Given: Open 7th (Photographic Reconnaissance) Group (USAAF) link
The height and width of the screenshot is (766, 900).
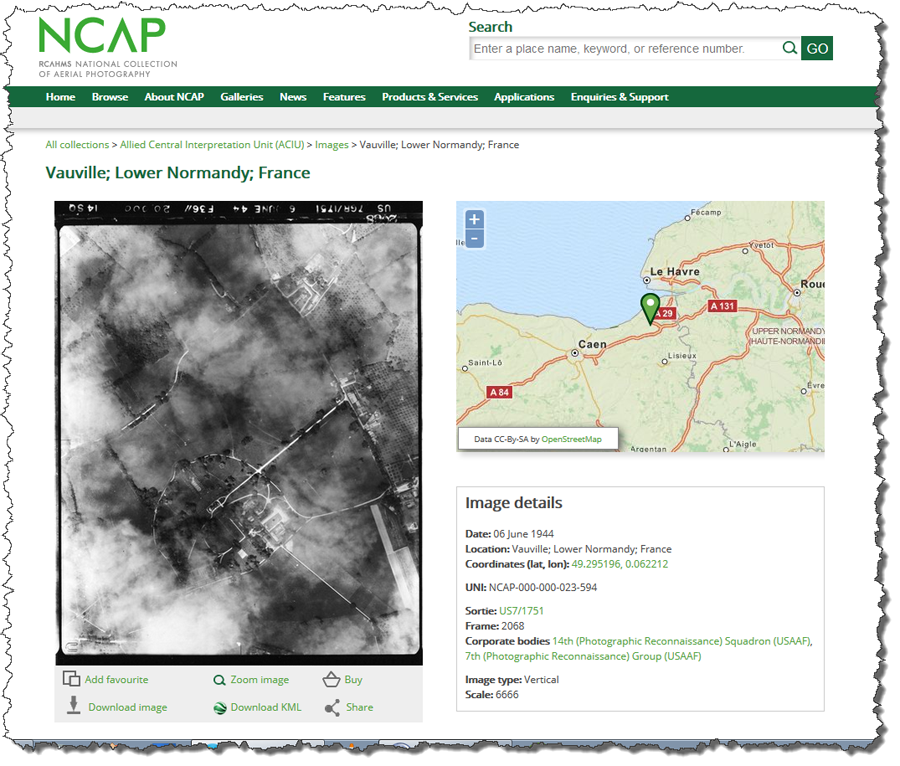Looking at the screenshot, I should 583,656.
